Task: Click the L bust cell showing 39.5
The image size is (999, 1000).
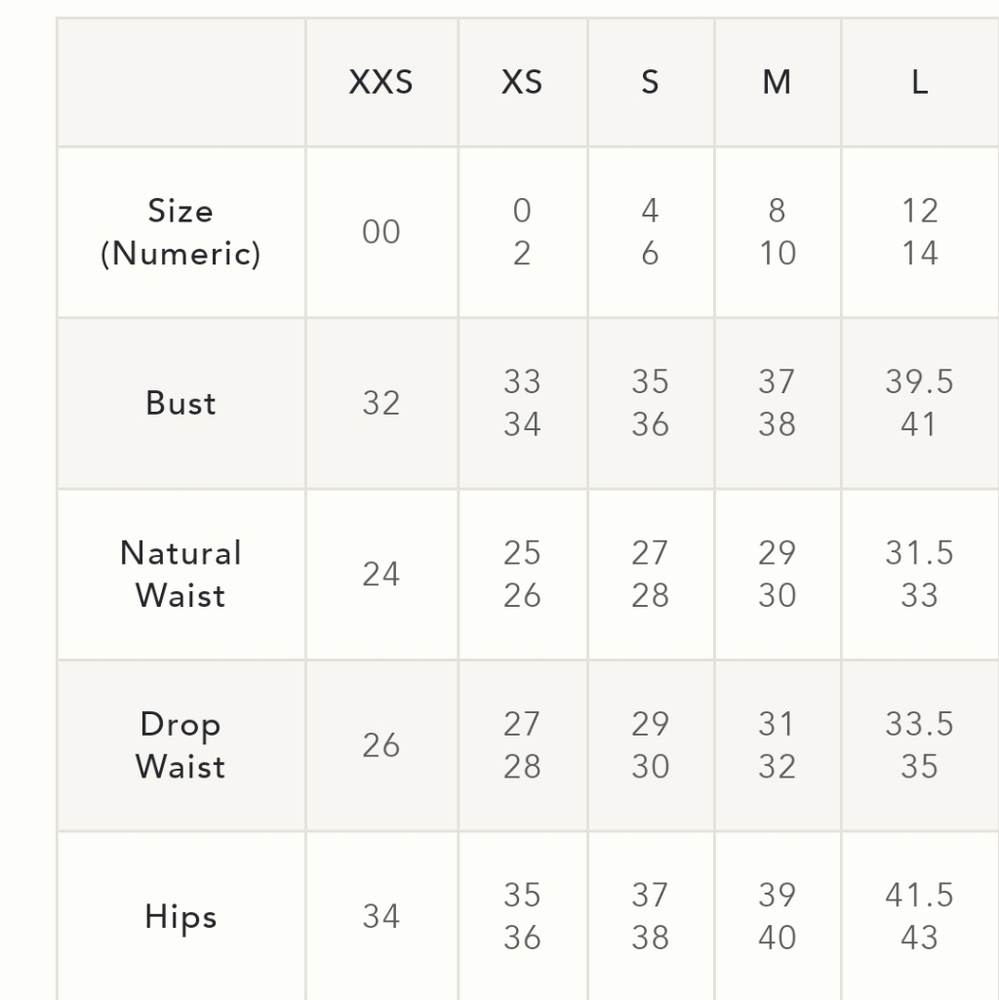Action: tap(919, 382)
